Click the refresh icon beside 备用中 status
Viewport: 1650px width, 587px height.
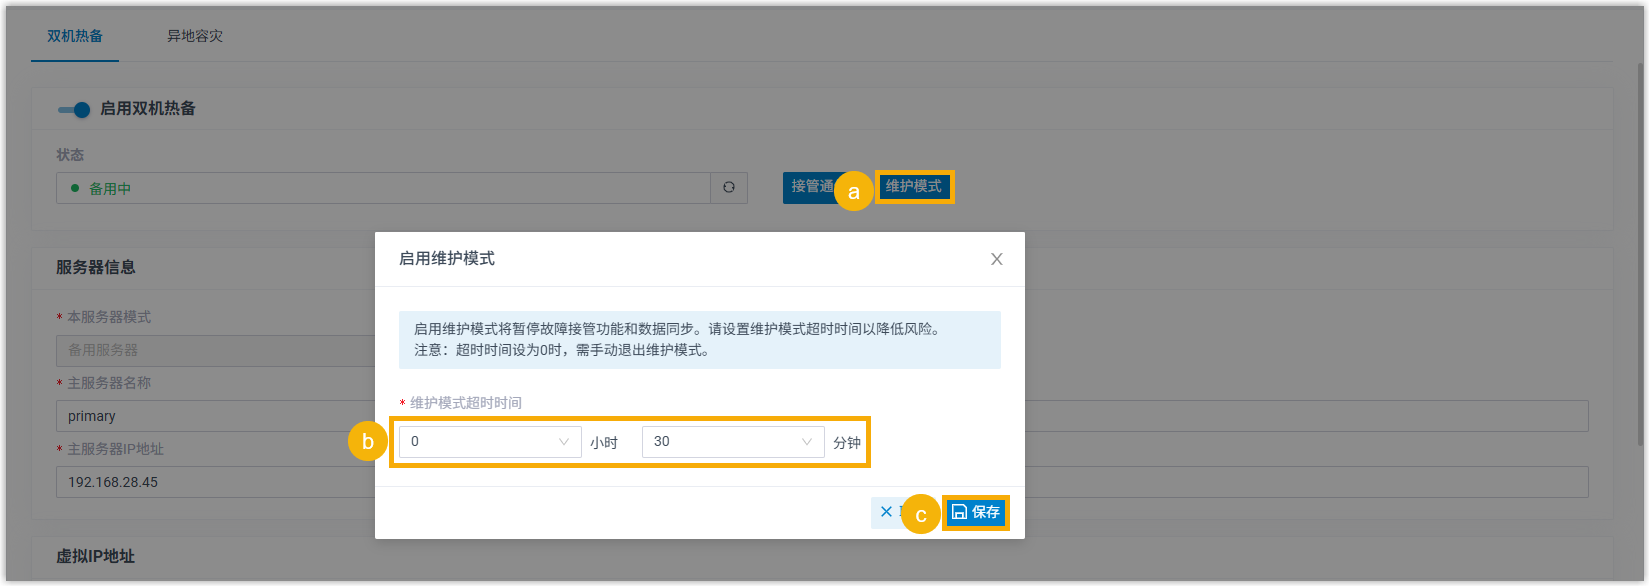tap(729, 188)
